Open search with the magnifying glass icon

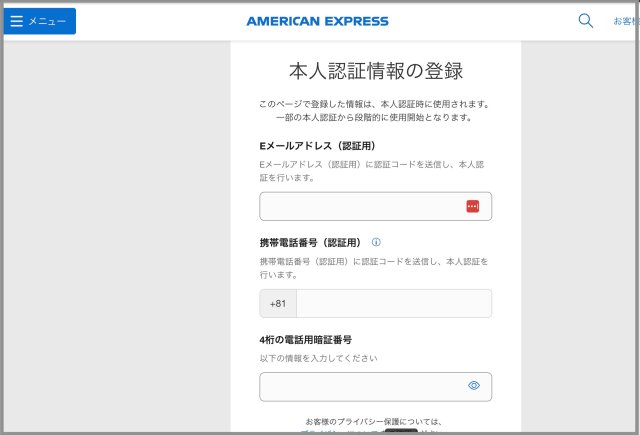pos(586,20)
